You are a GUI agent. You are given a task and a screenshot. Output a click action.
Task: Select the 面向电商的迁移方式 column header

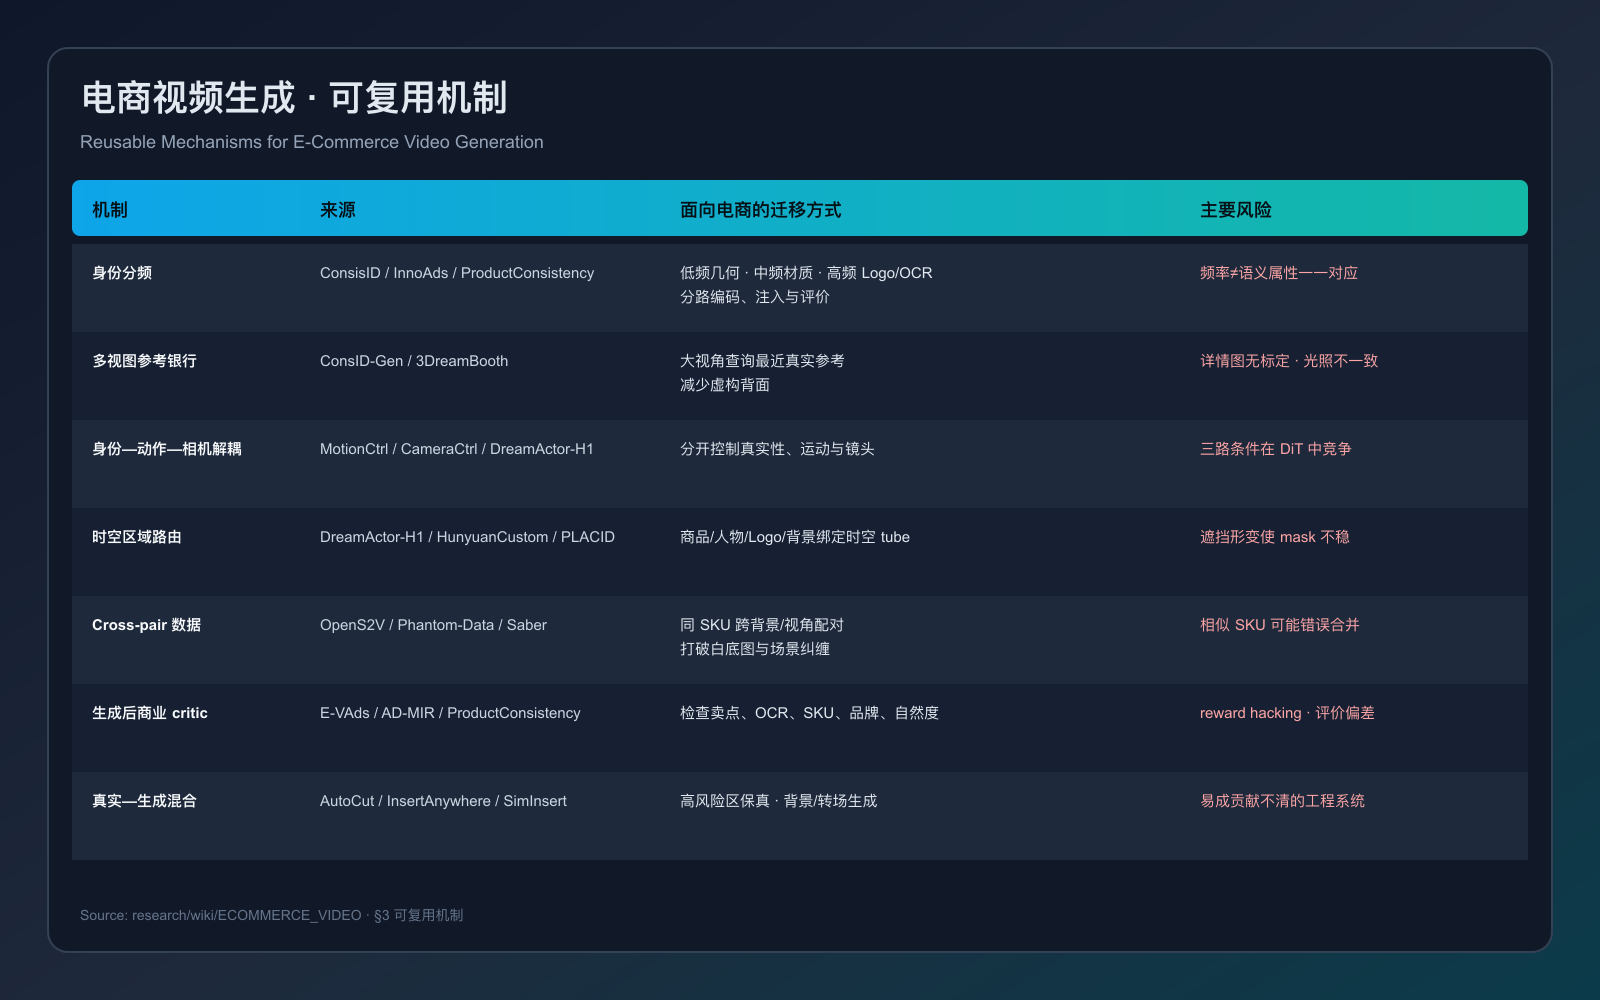(x=760, y=210)
